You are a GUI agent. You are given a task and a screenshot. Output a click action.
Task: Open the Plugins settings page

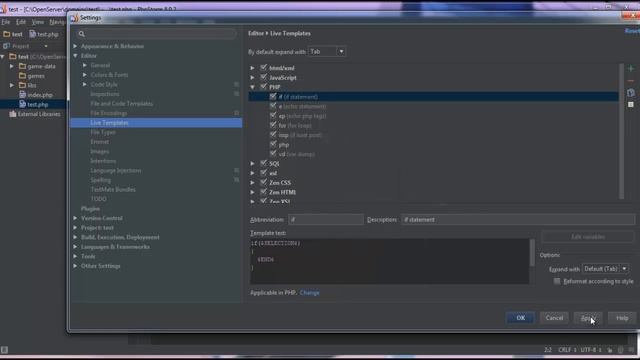coord(90,209)
